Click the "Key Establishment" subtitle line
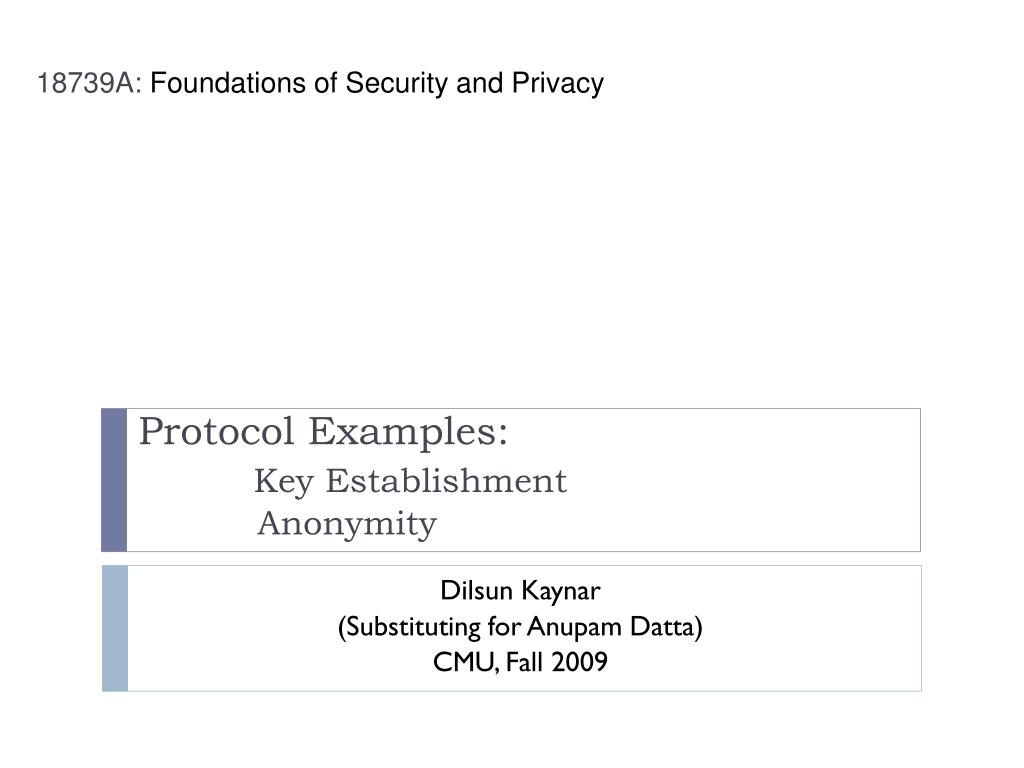 point(410,482)
